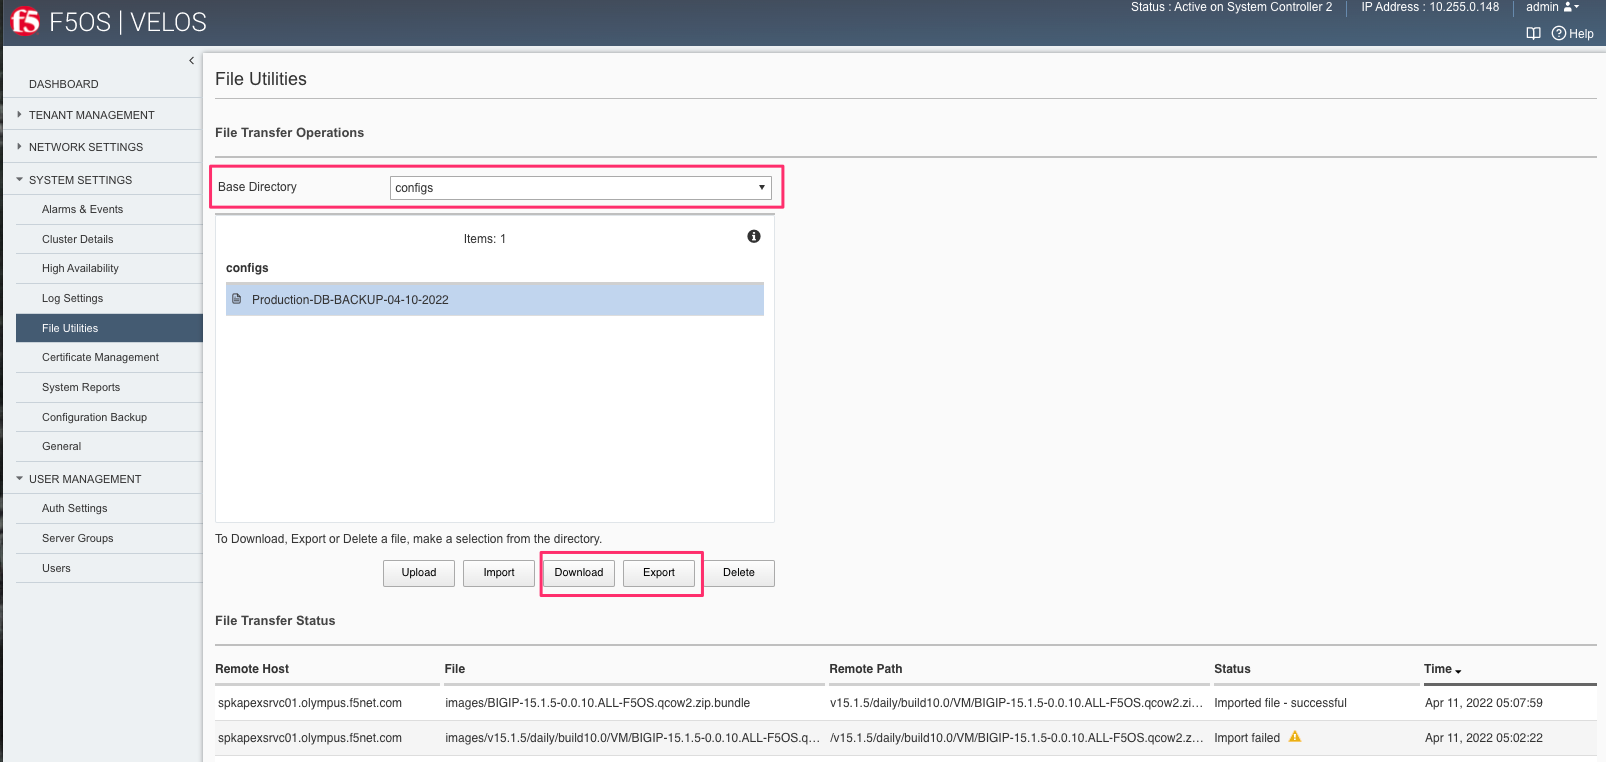Click the Status column header
1606x762 pixels.
pyautogui.click(x=1232, y=669)
